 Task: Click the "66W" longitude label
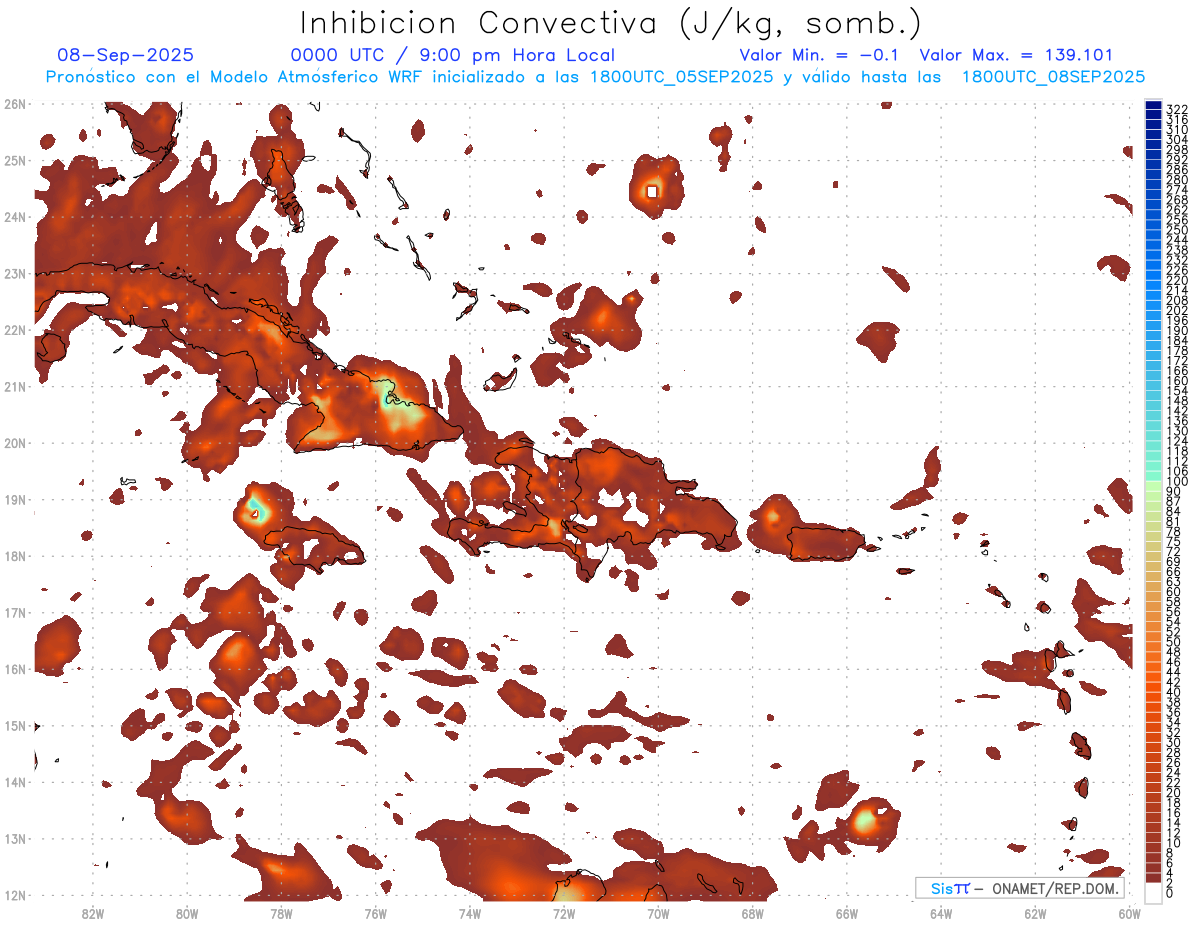(846, 913)
